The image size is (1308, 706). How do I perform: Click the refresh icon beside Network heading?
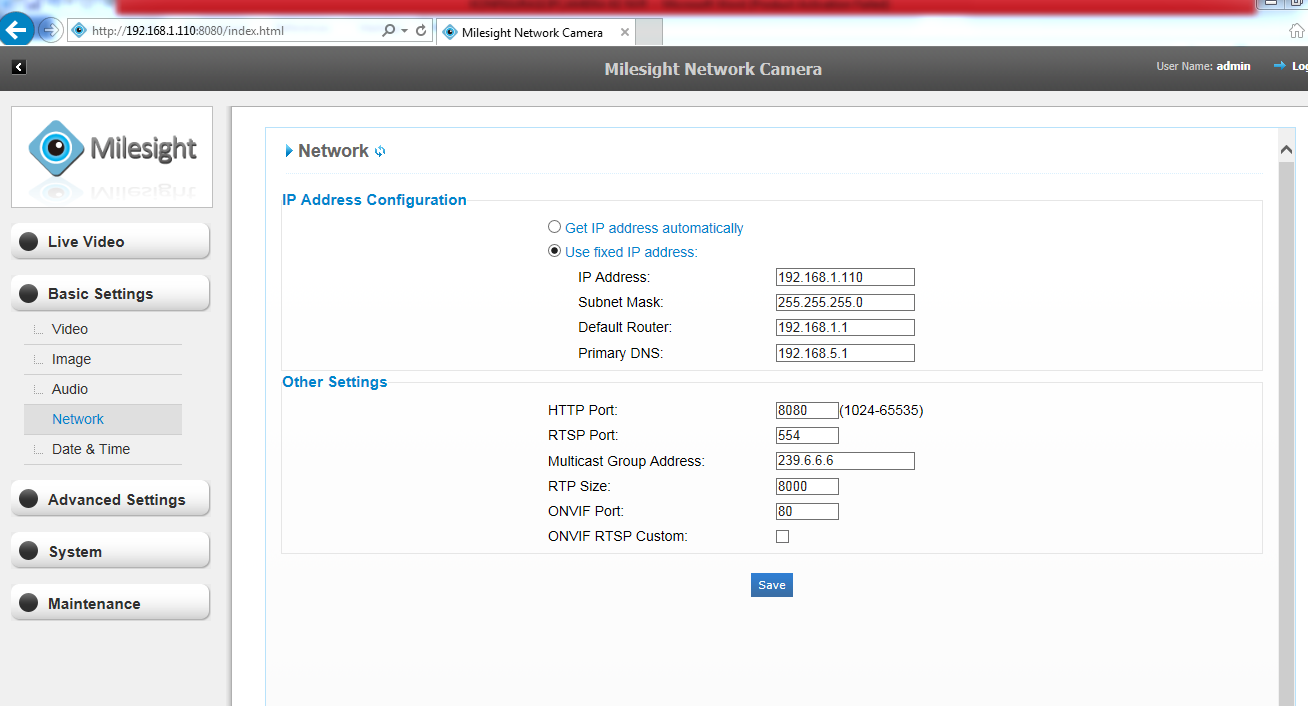pyautogui.click(x=380, y=152)
